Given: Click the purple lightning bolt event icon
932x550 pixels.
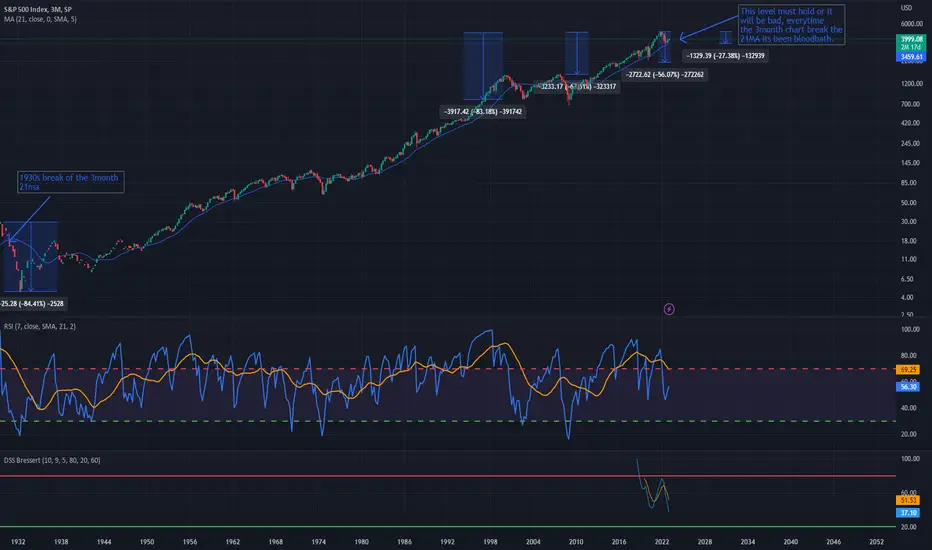Looking at the screenshot, I should click(669, 309).
